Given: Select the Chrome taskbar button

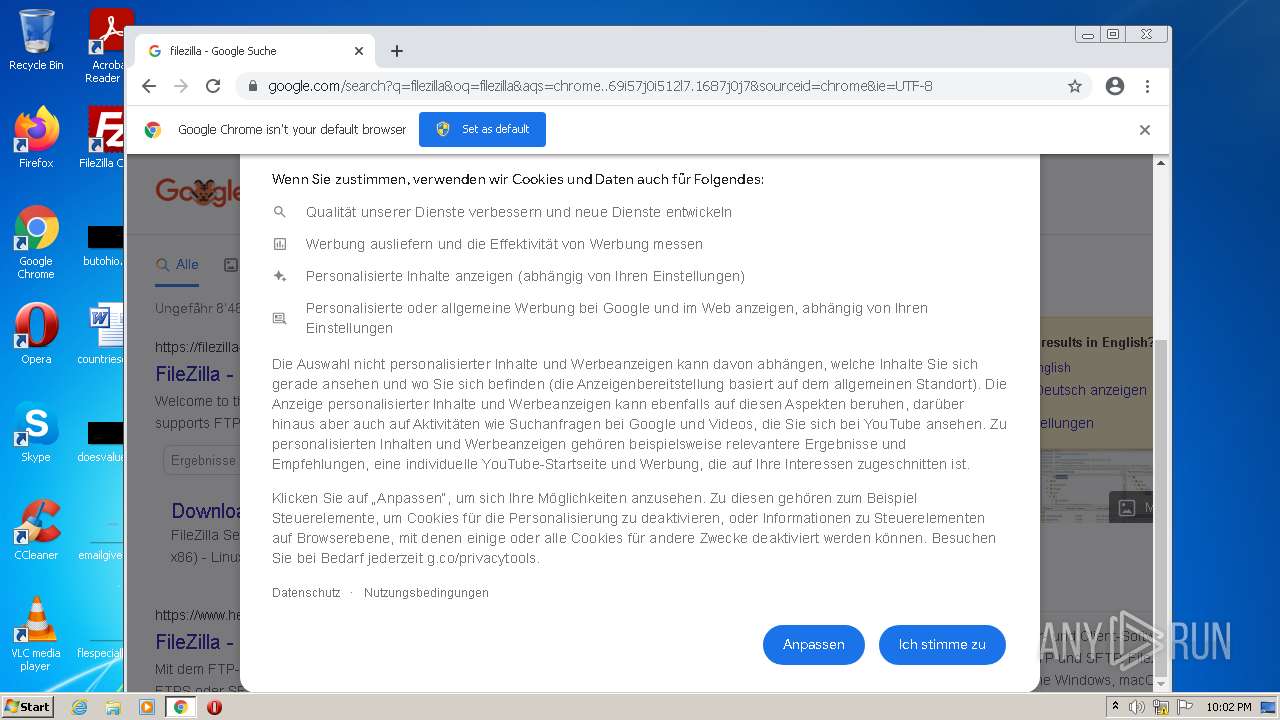Looking at the screenshot, I should point(180,707).
